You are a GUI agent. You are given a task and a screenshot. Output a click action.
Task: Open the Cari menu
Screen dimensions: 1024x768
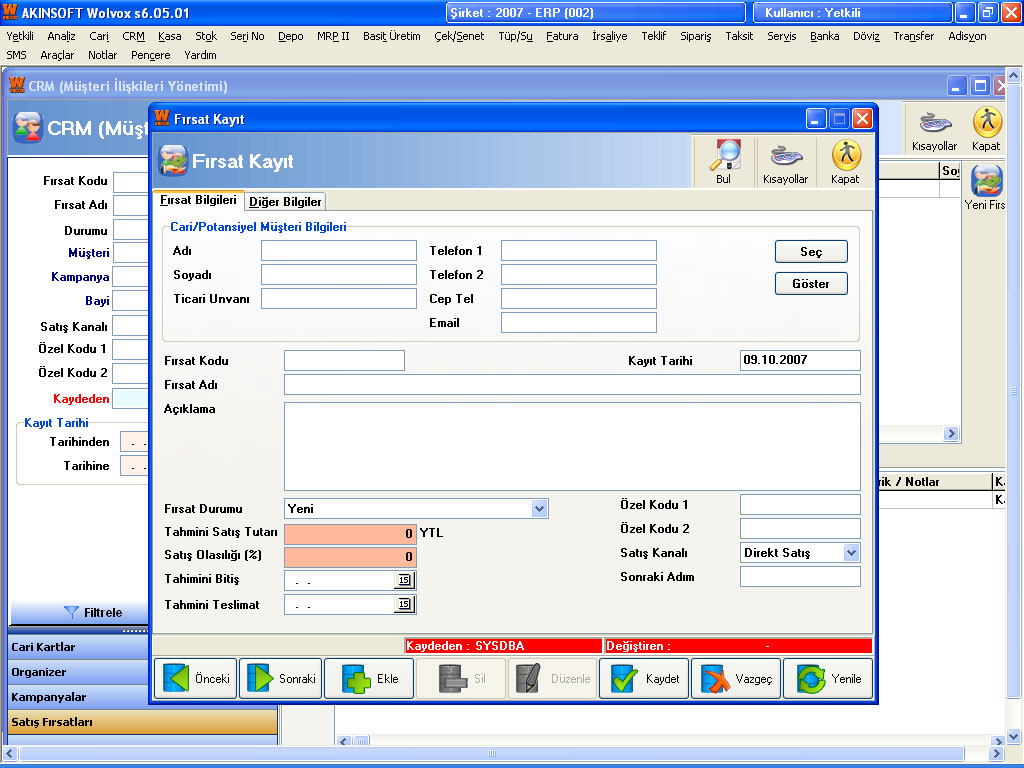[99, 37]
